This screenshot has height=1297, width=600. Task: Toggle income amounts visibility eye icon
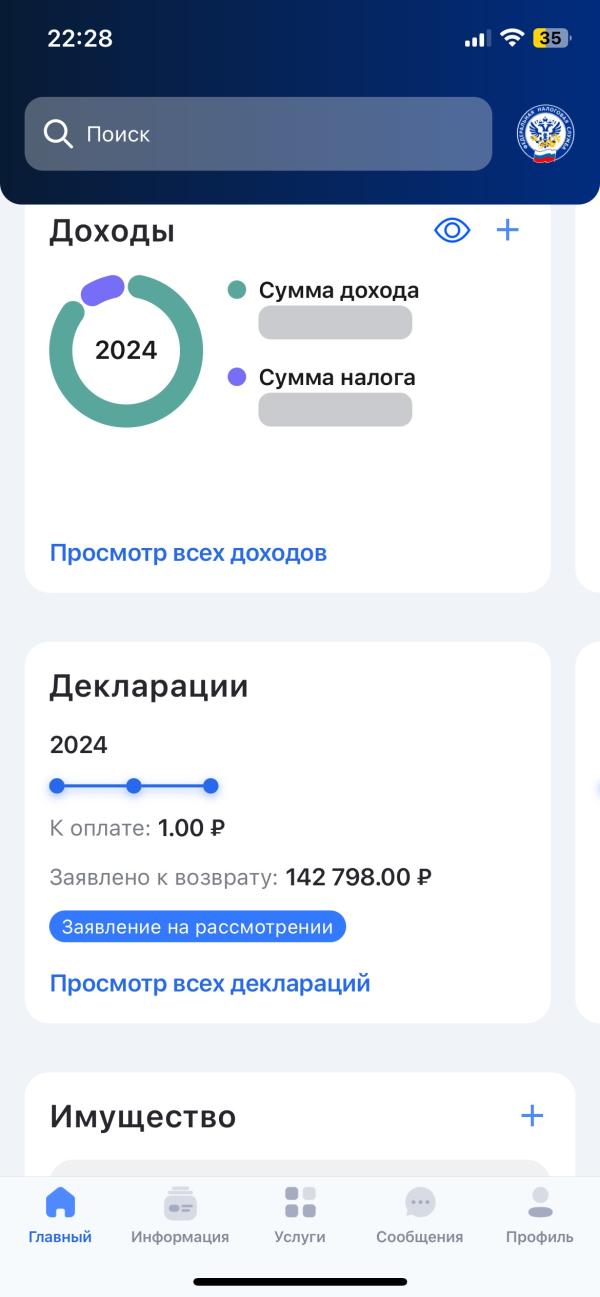coord(452,231)
